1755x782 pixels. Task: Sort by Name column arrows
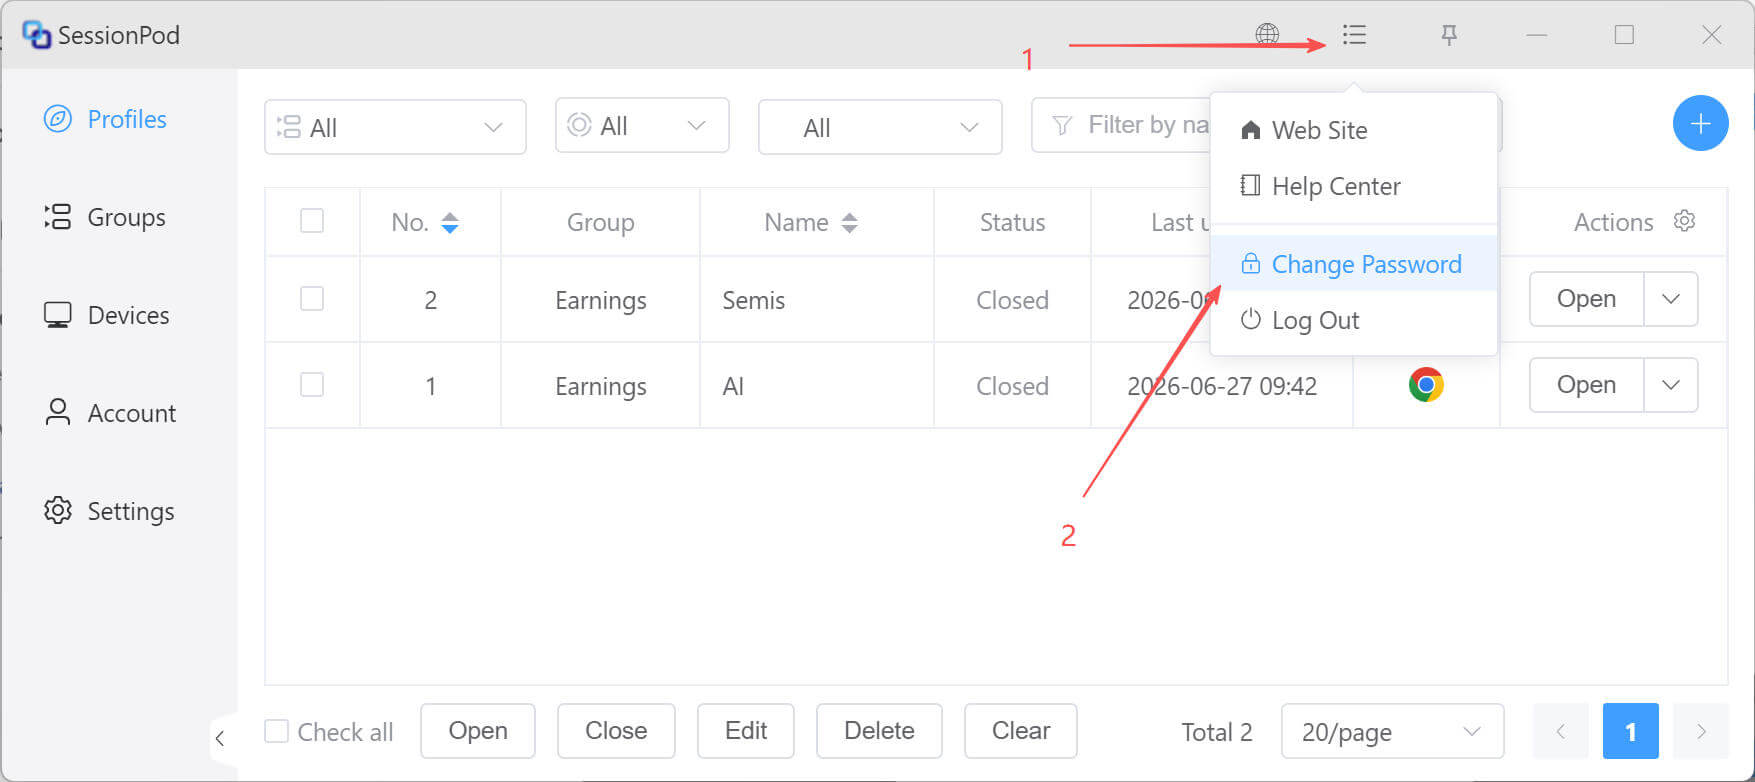pyautogui.click(x=849, y=223)
